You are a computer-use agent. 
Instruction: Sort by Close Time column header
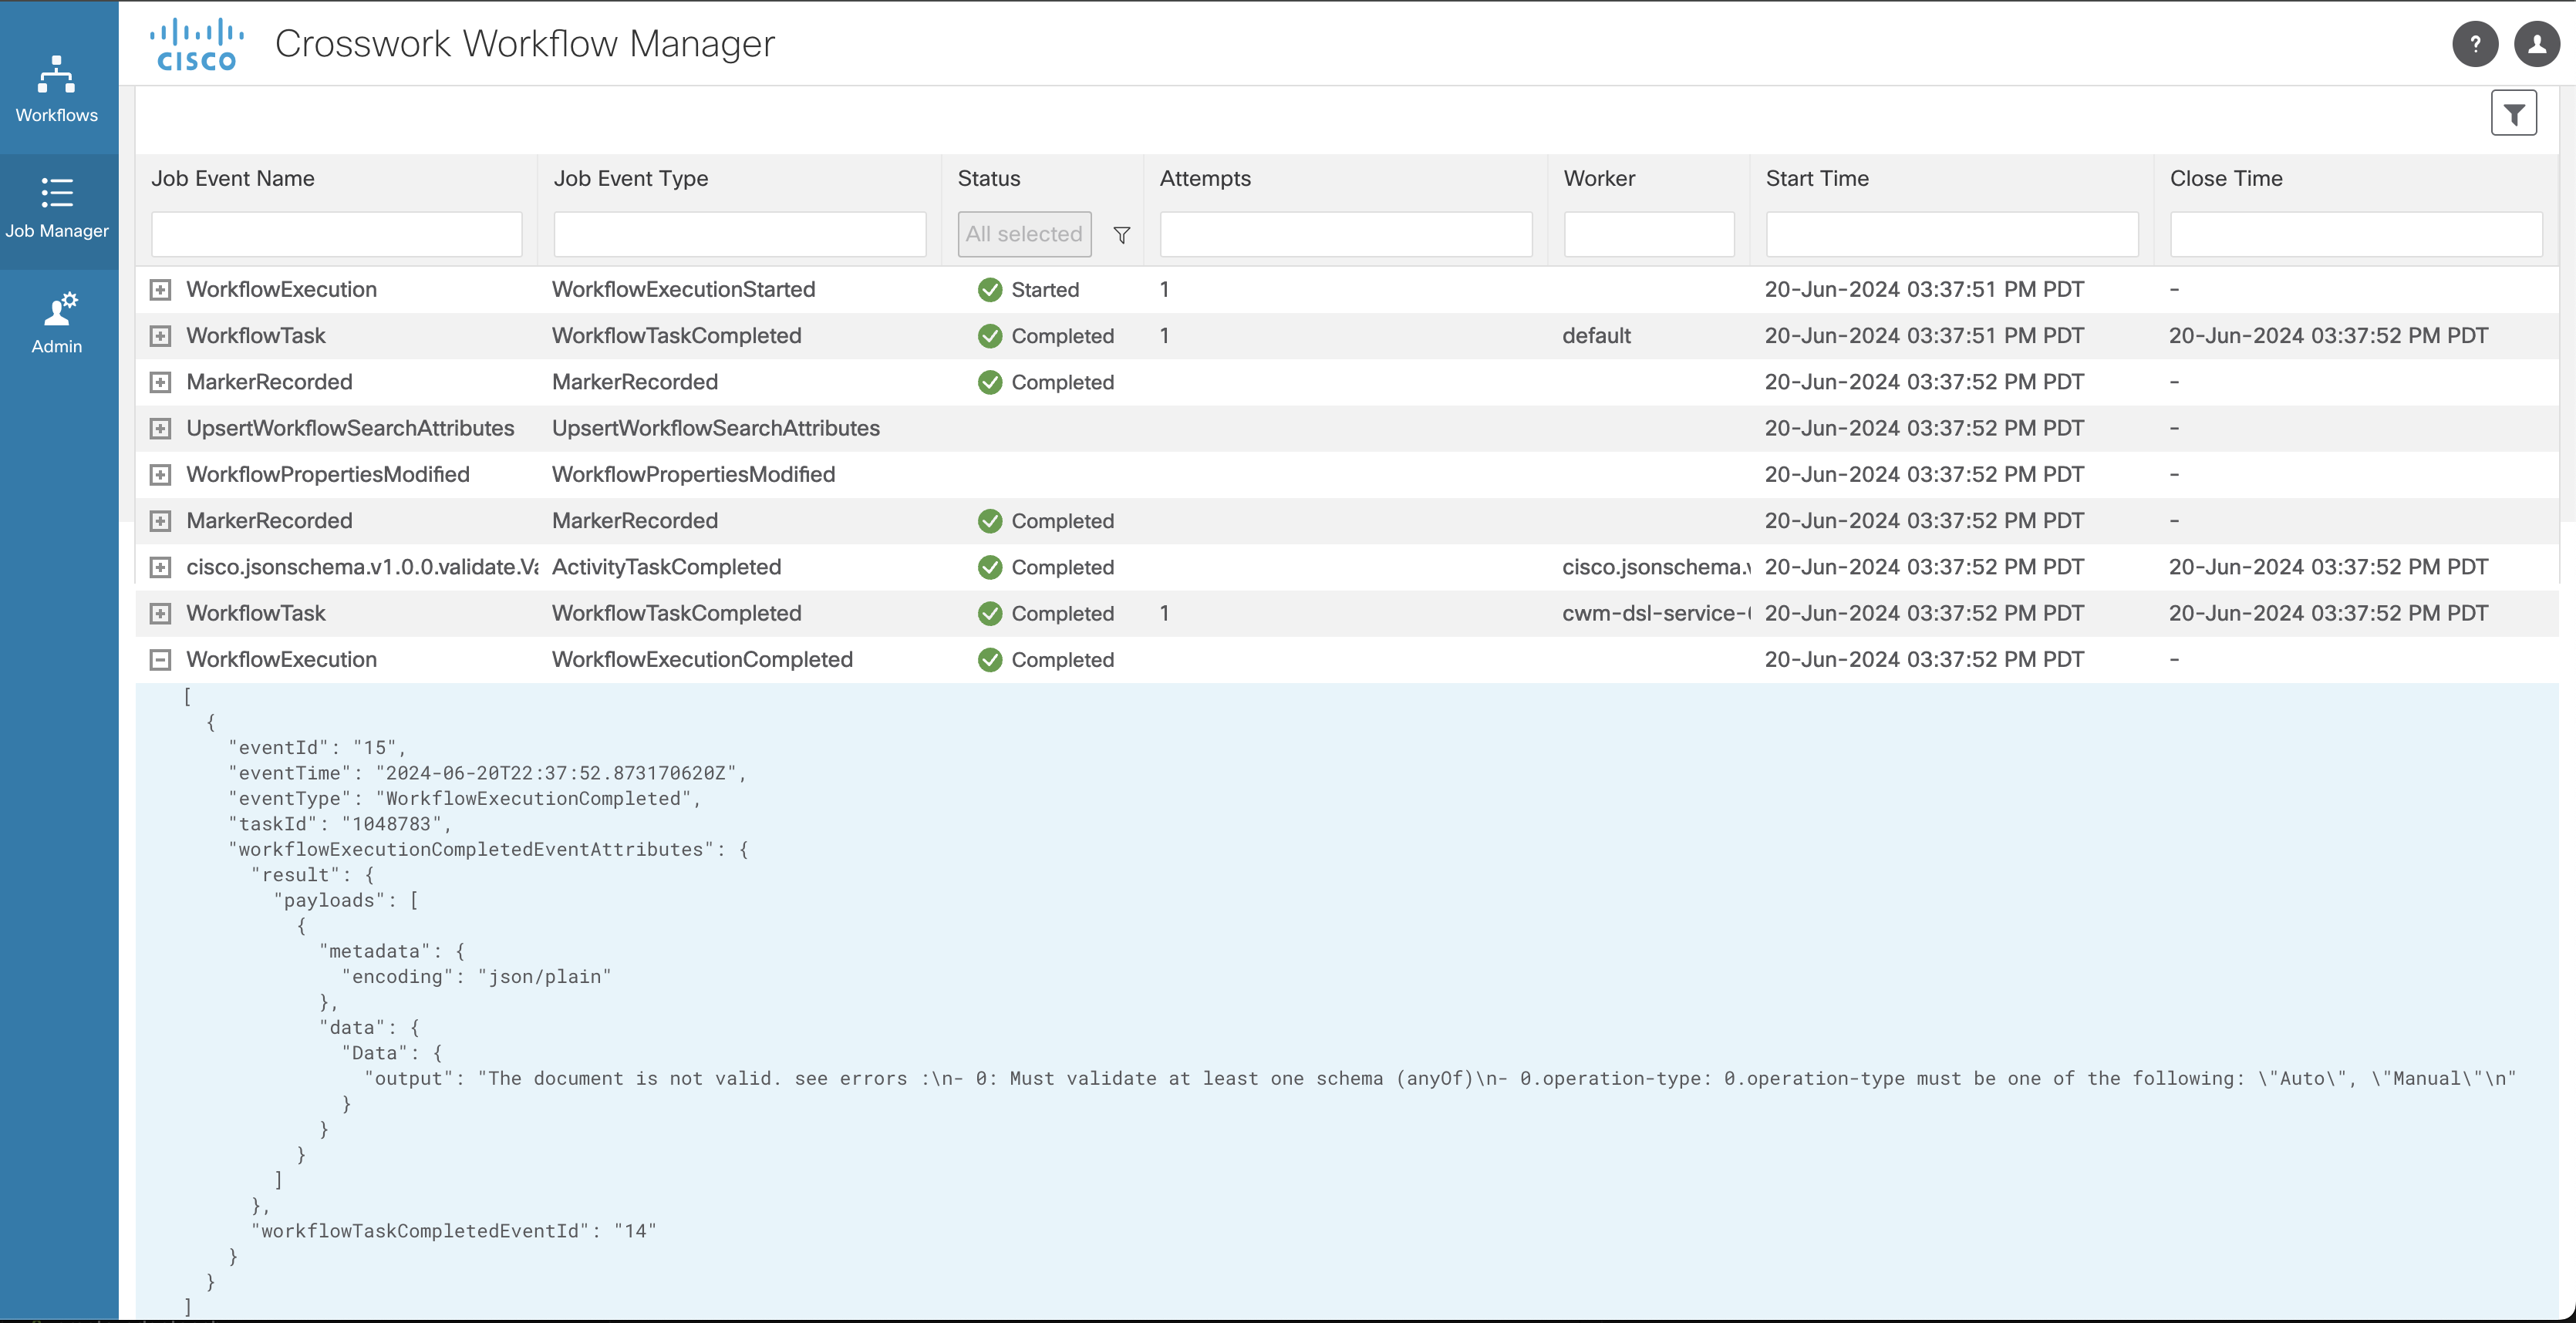pos(2225,179)
